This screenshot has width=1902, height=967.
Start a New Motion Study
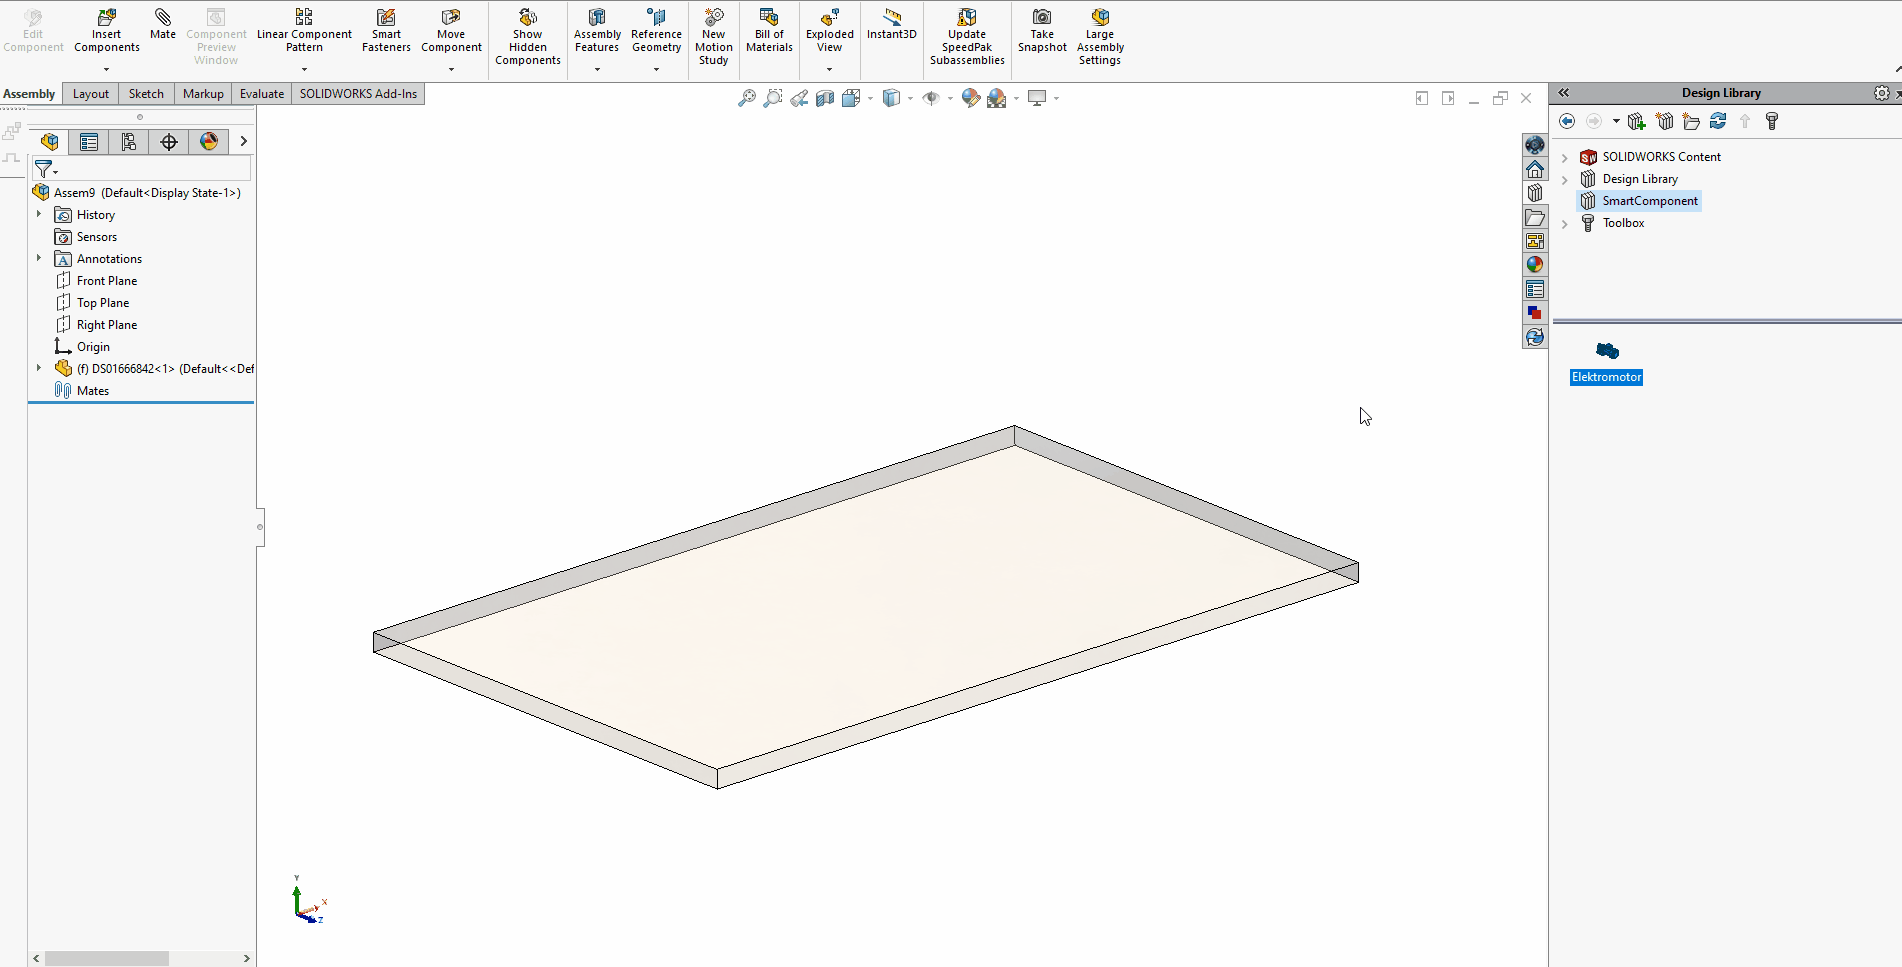[713, 37]
